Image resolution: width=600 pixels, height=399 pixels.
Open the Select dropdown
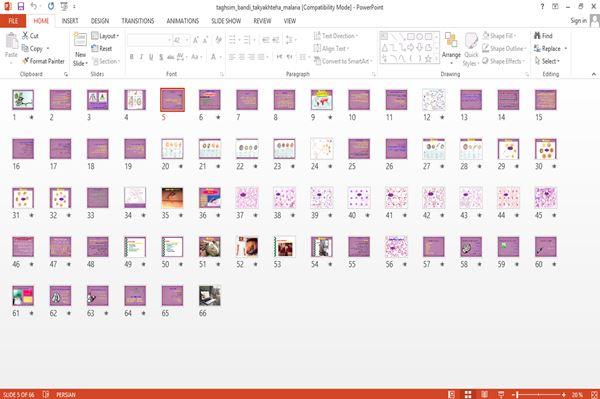click(x=547, y=61)
